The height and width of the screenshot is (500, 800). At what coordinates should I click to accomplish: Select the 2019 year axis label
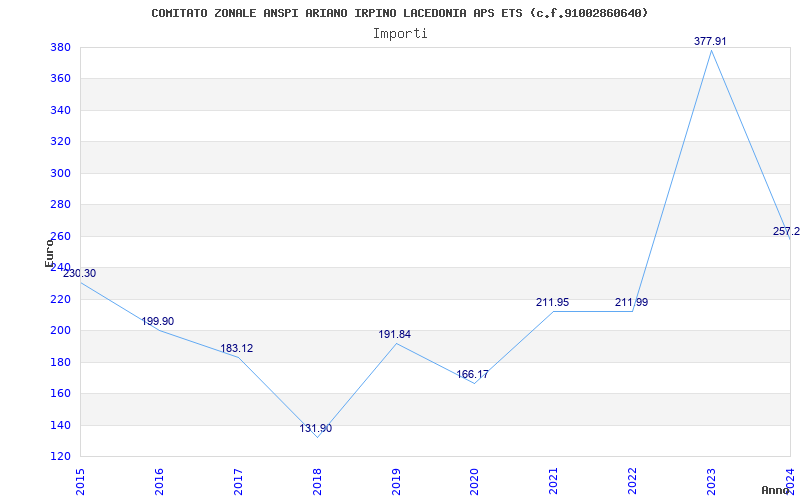(x=396, y=481)
